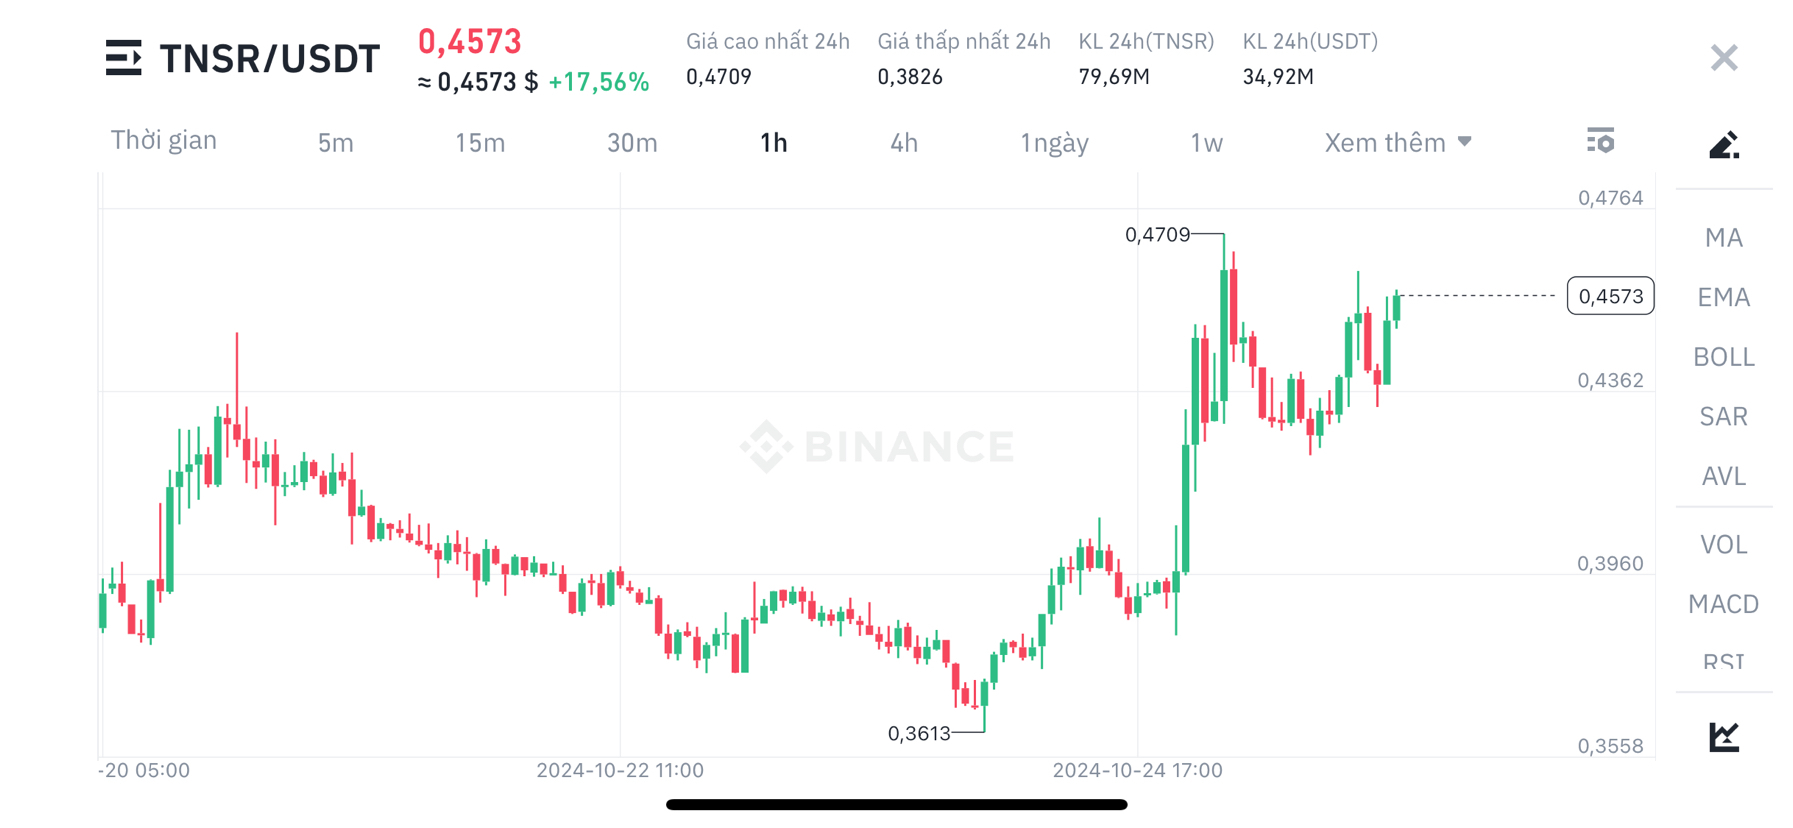The image size is (1793, 828).
Task: Switch to the 1ngày timeframe tab
Action: click(1053, 142)
